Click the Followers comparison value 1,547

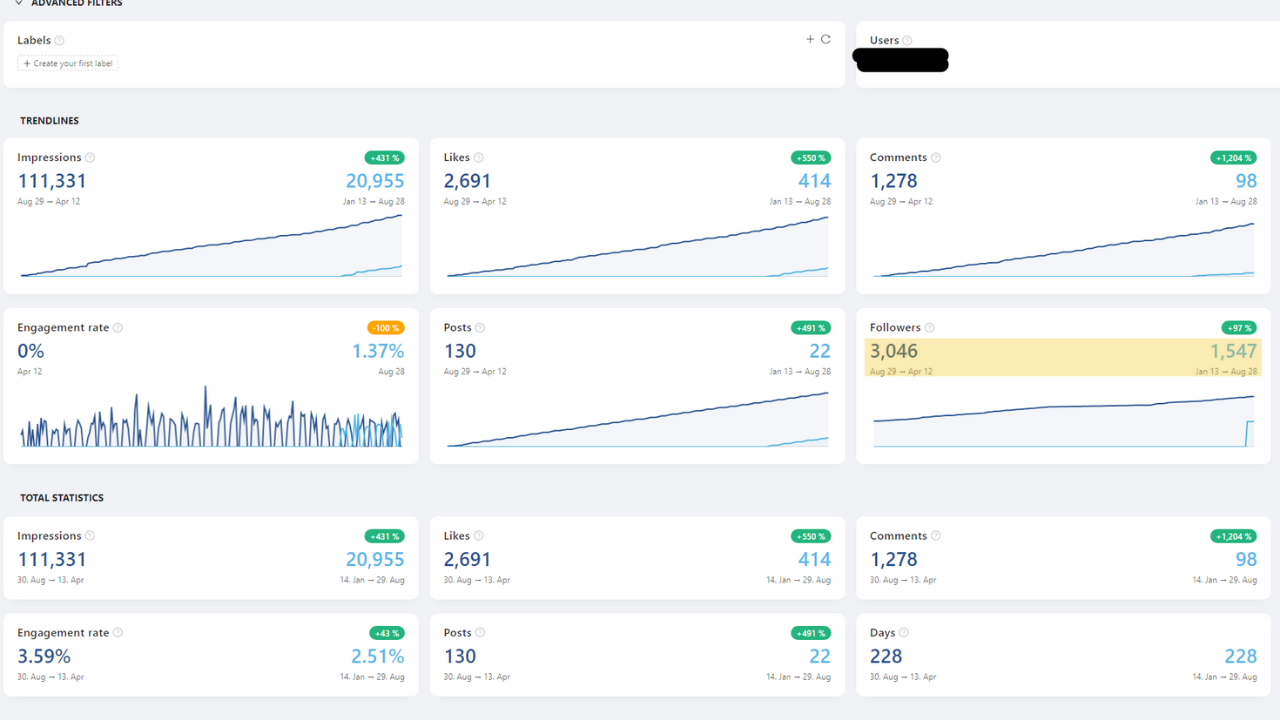coord(1234,351)
